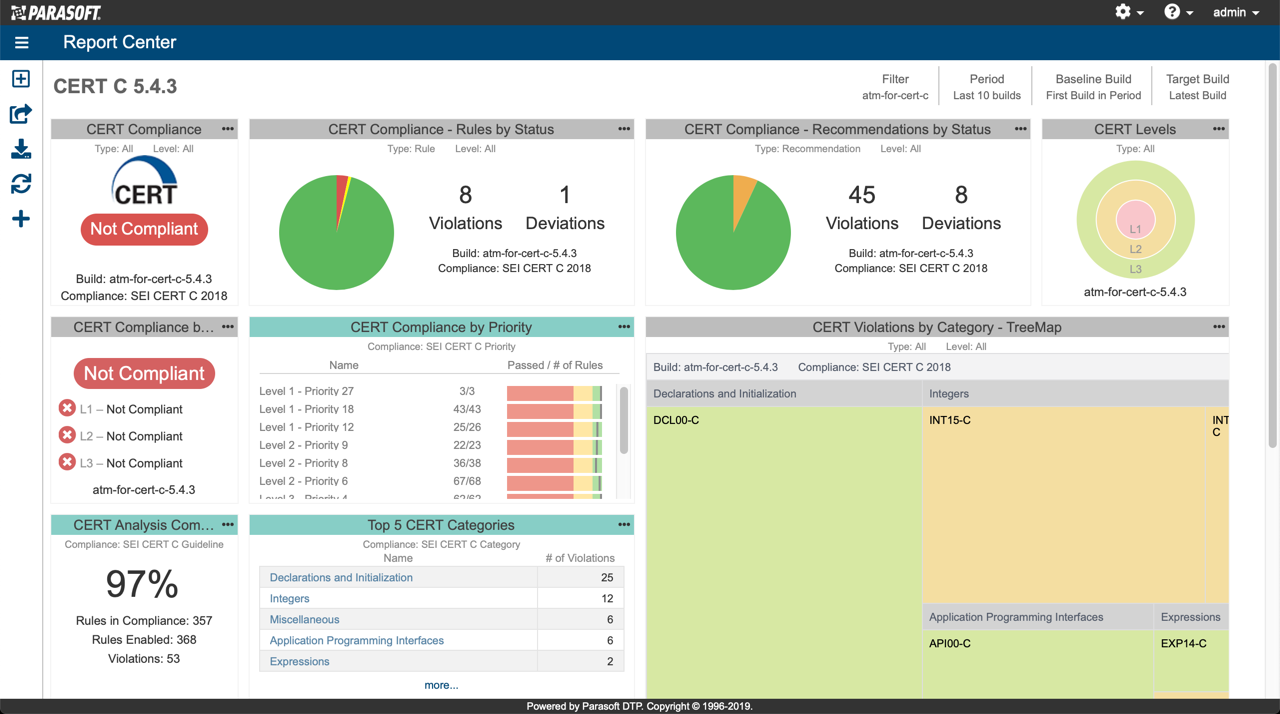Screen dimensions: 1280x714
Task: Click the more... link under Top 5 Categories
Action: pos(441,685)
